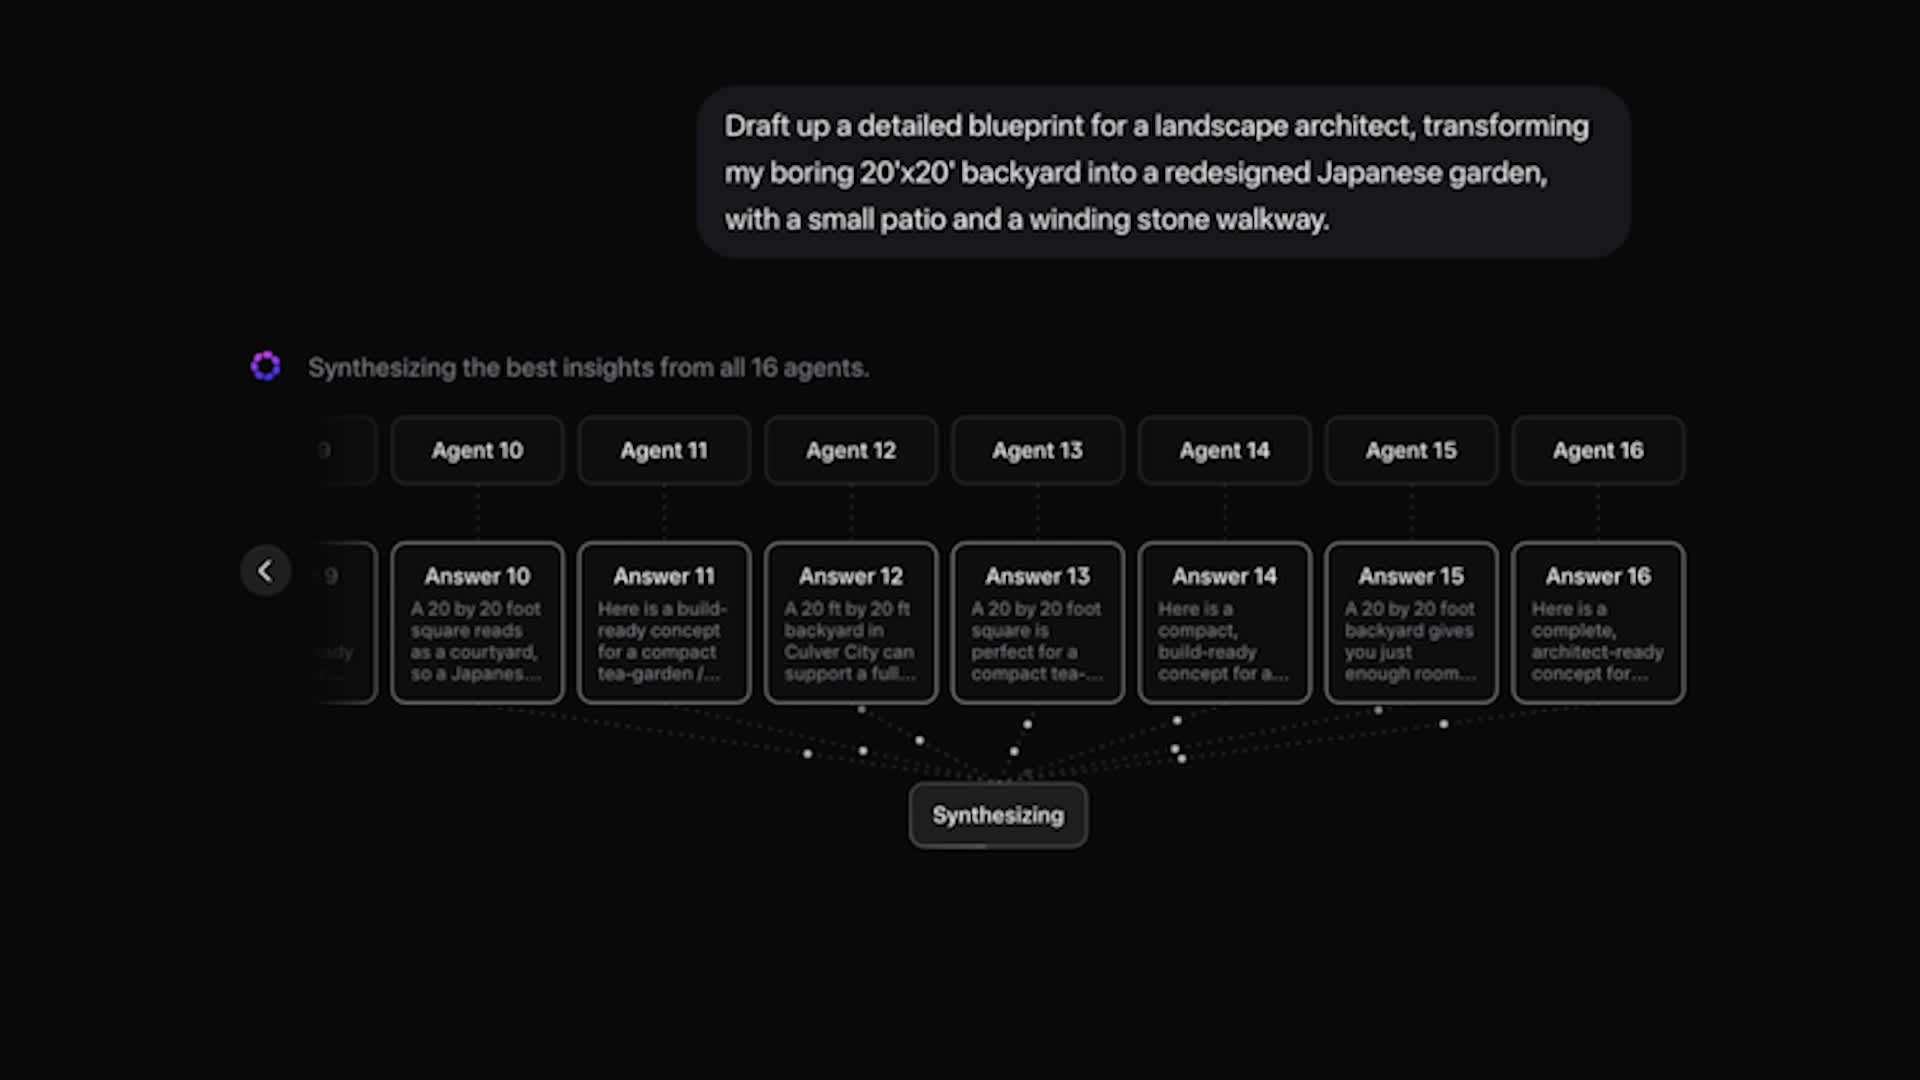Click the left chevron to scroll agents back

265,571
